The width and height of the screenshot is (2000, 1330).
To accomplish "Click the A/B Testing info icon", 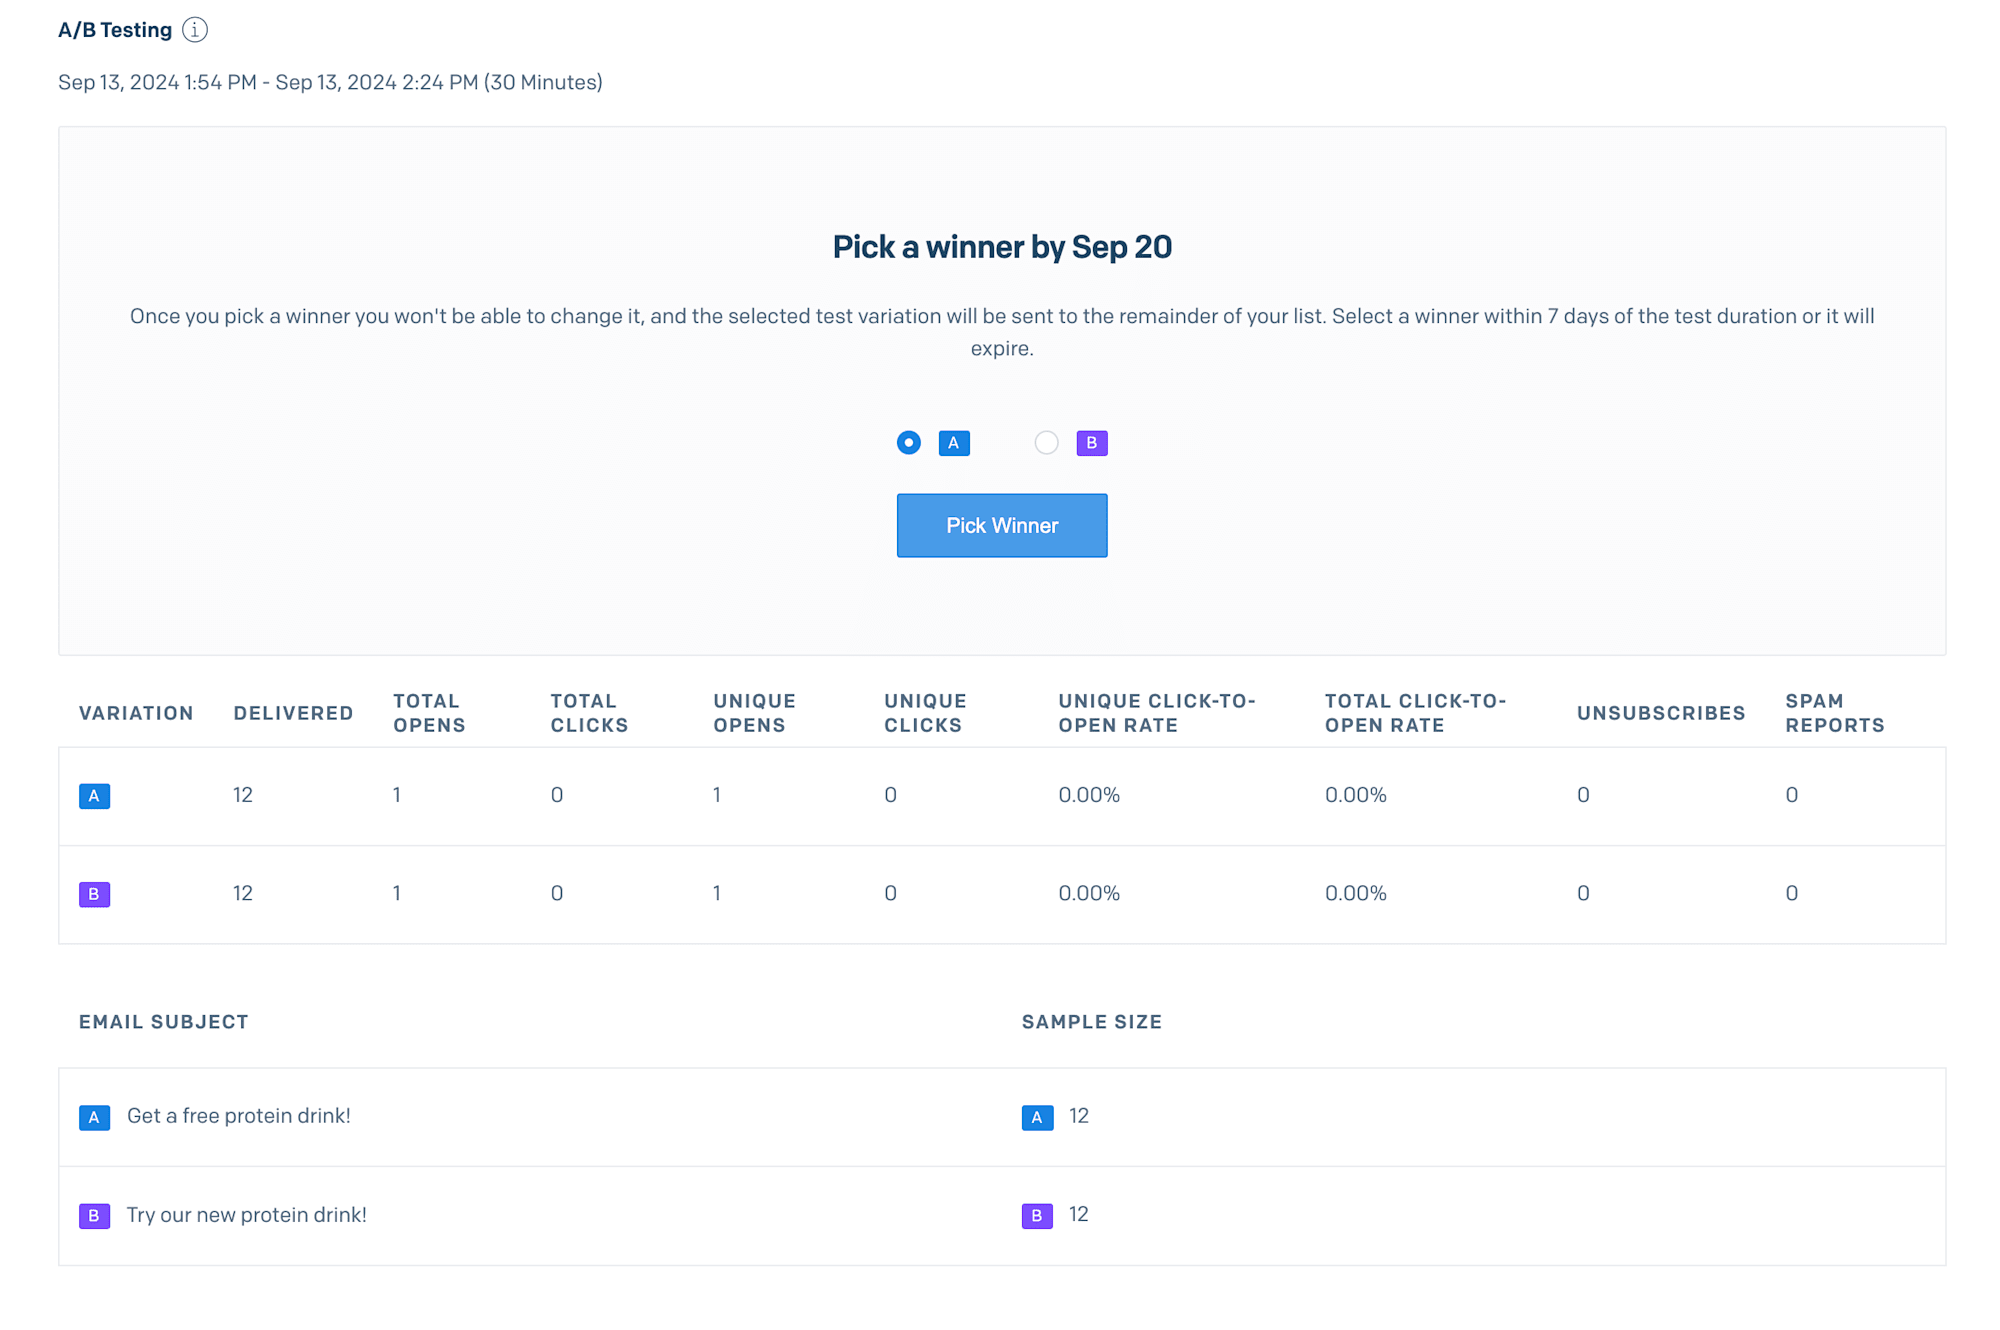I will coord(195,30).
